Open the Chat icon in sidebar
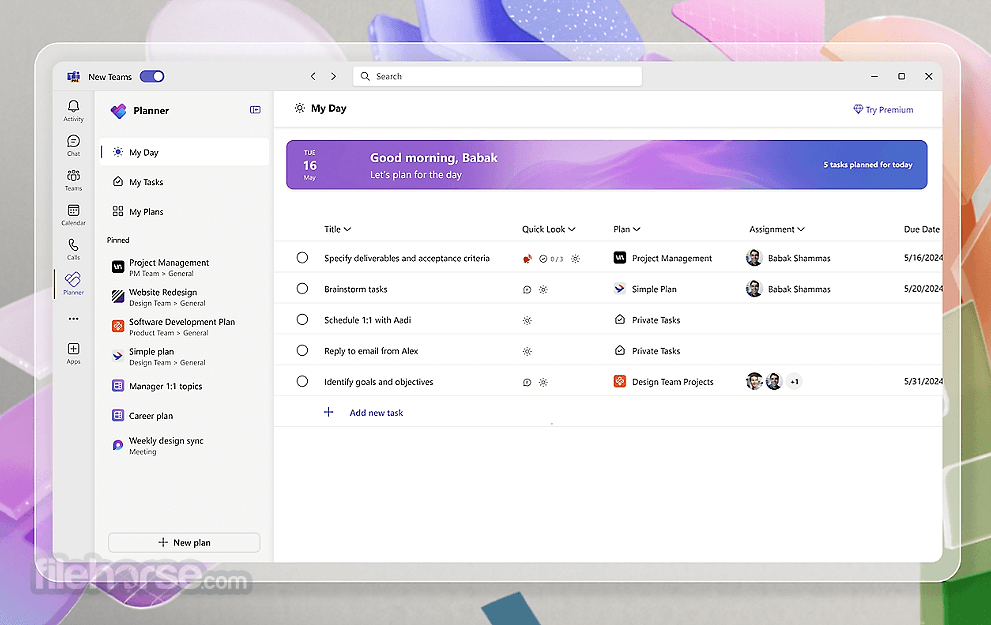Screen dimensions: 991x625 (73, 140)
